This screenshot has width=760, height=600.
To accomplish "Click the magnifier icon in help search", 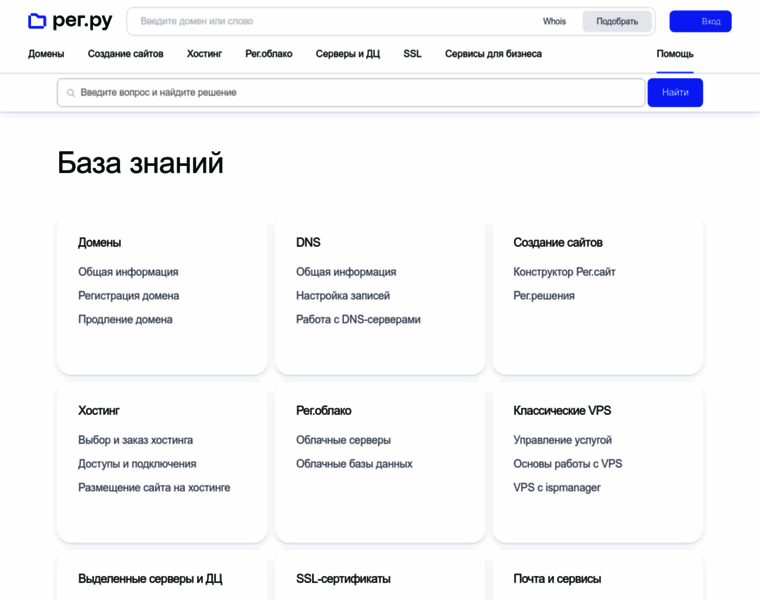I will (71, 93).
